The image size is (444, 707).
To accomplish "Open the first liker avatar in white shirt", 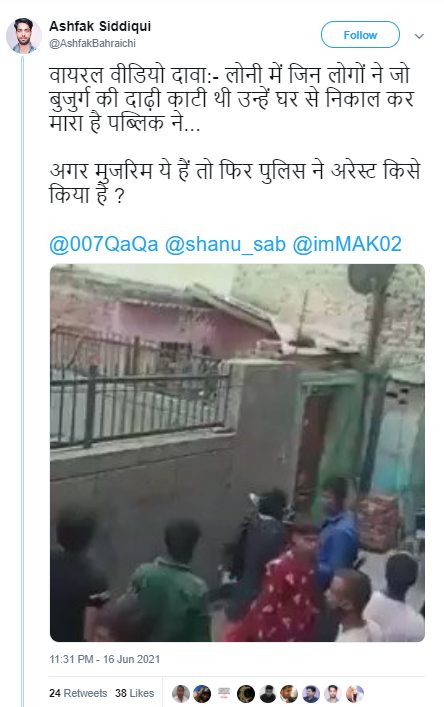I will [x=181, y=693].
